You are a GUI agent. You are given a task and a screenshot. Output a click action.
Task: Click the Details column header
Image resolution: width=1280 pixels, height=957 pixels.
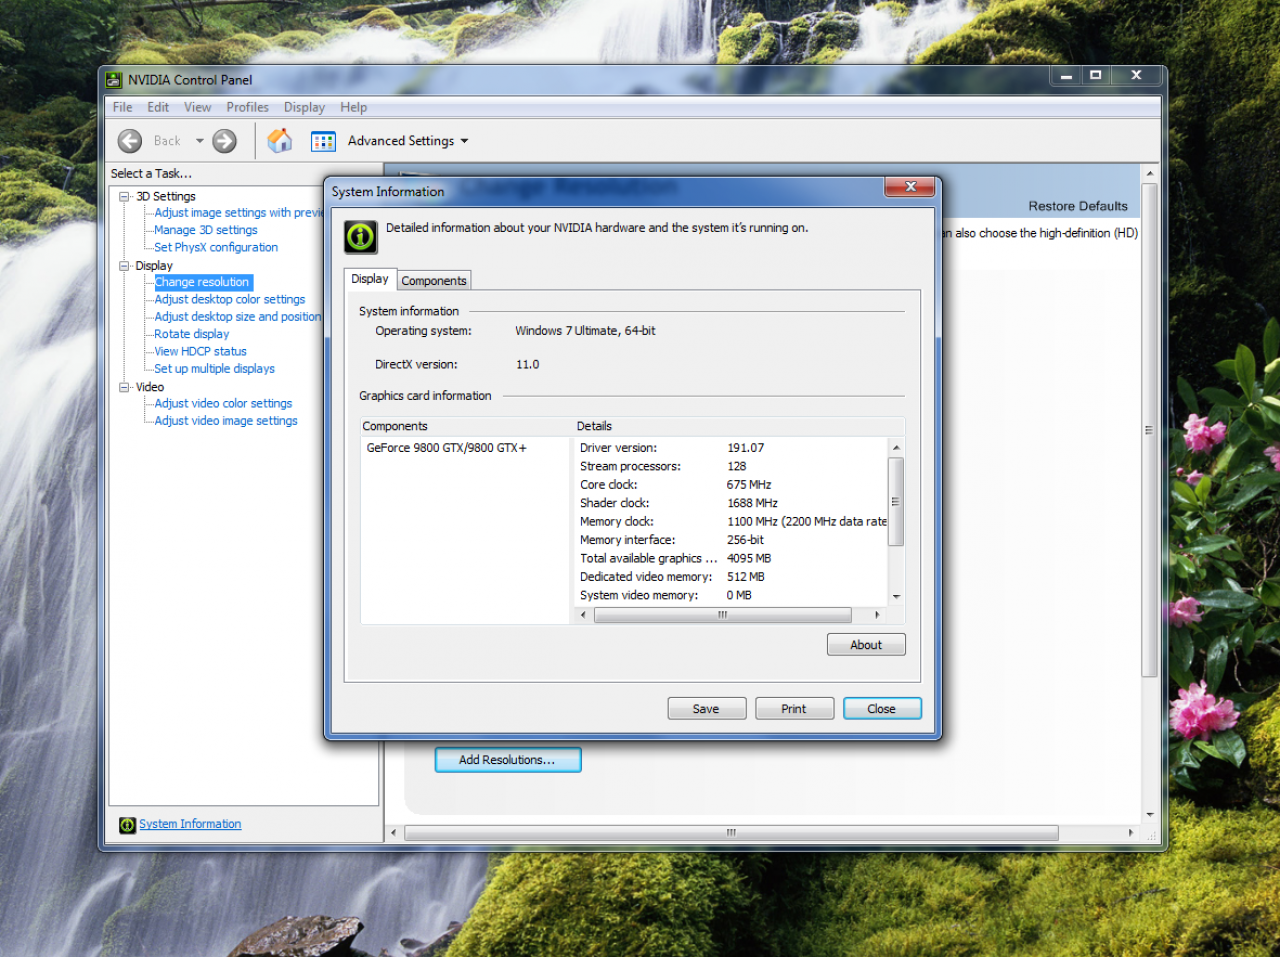(x=739, y=426)
